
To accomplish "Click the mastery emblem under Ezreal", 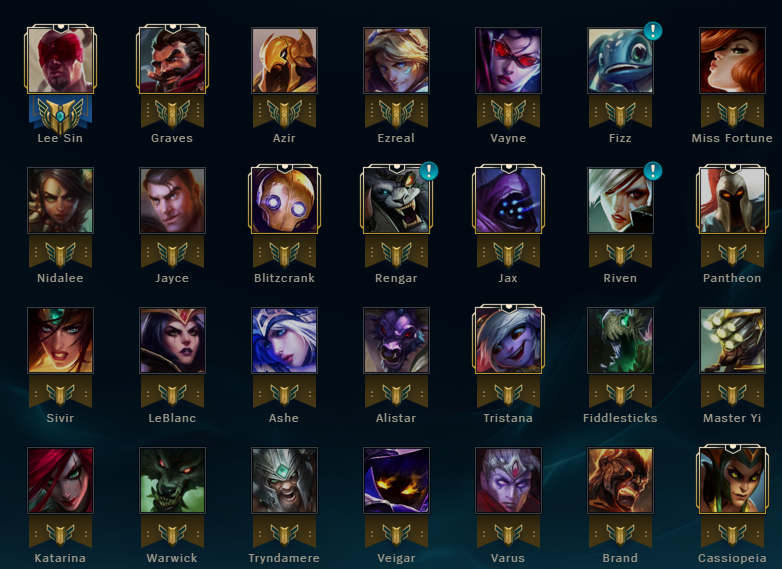I will click(396, 113).
